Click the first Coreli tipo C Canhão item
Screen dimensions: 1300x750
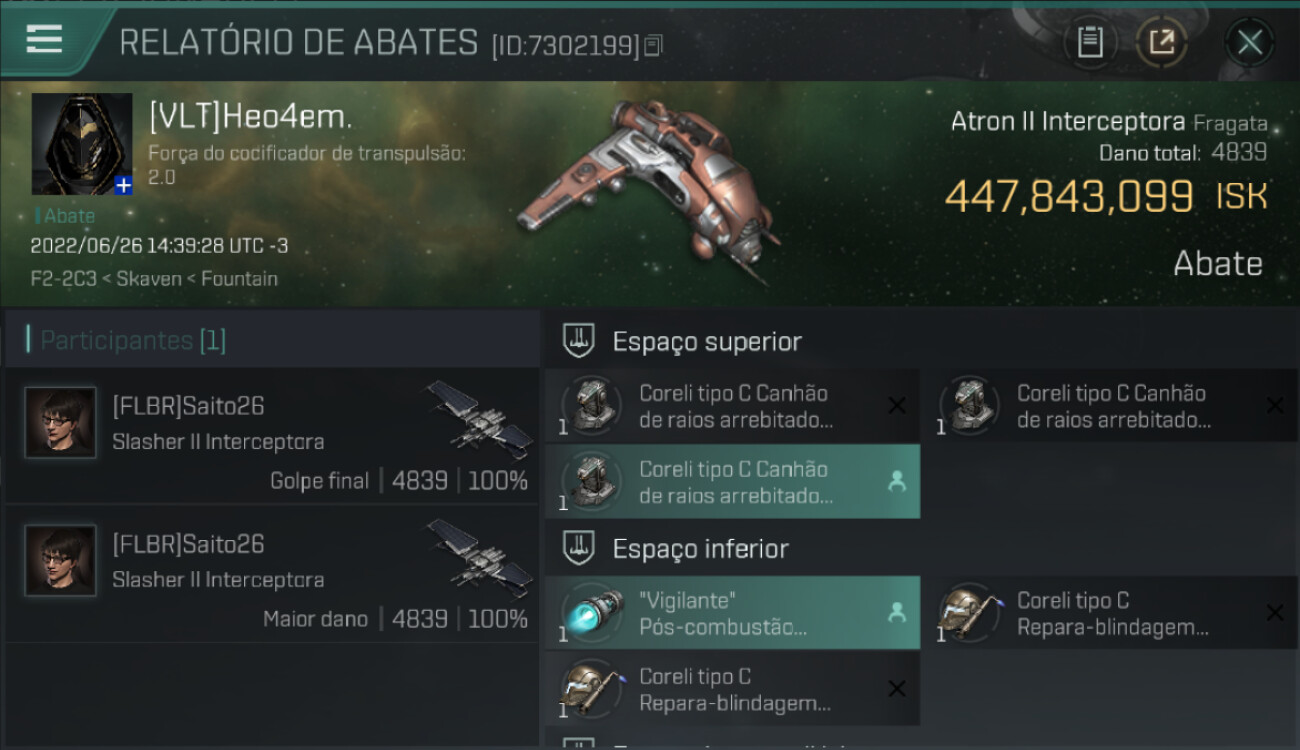click(733, 406)
